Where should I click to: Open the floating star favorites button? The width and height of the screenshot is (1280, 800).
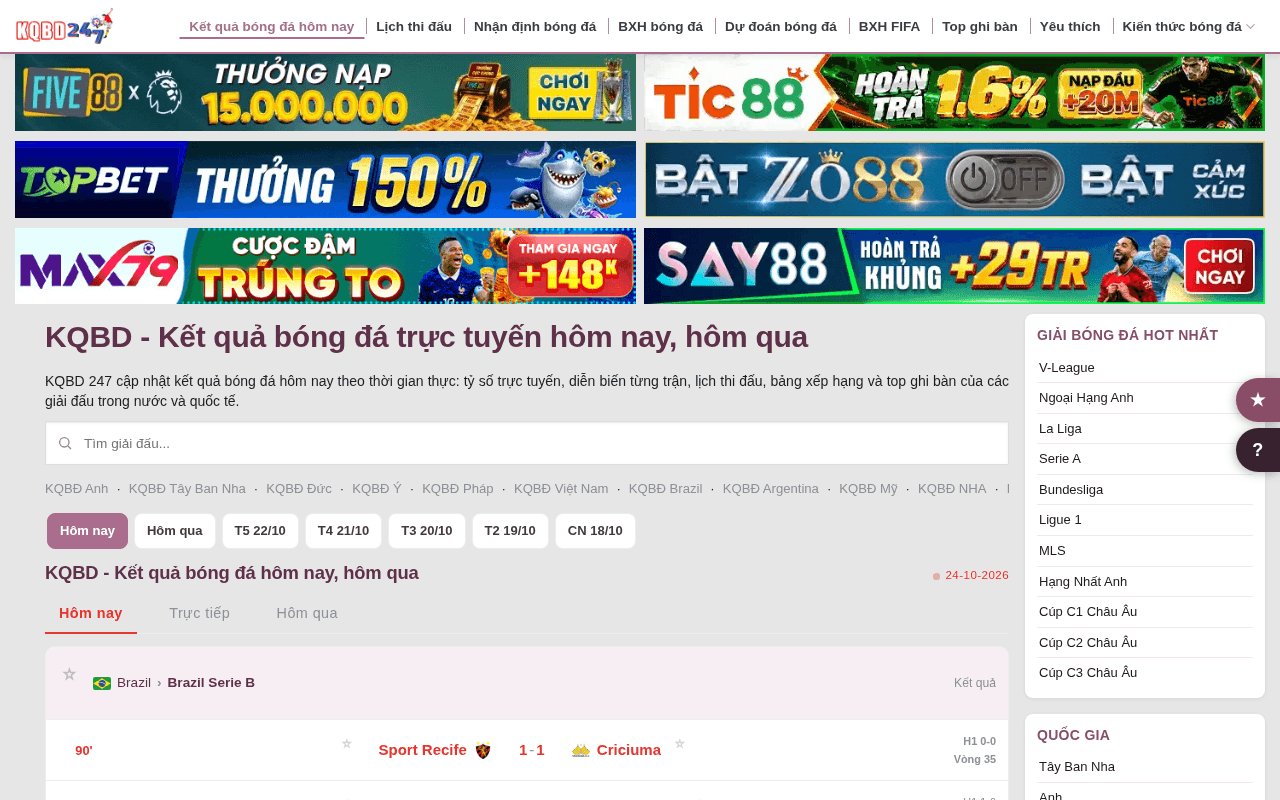pos(1258,400)
